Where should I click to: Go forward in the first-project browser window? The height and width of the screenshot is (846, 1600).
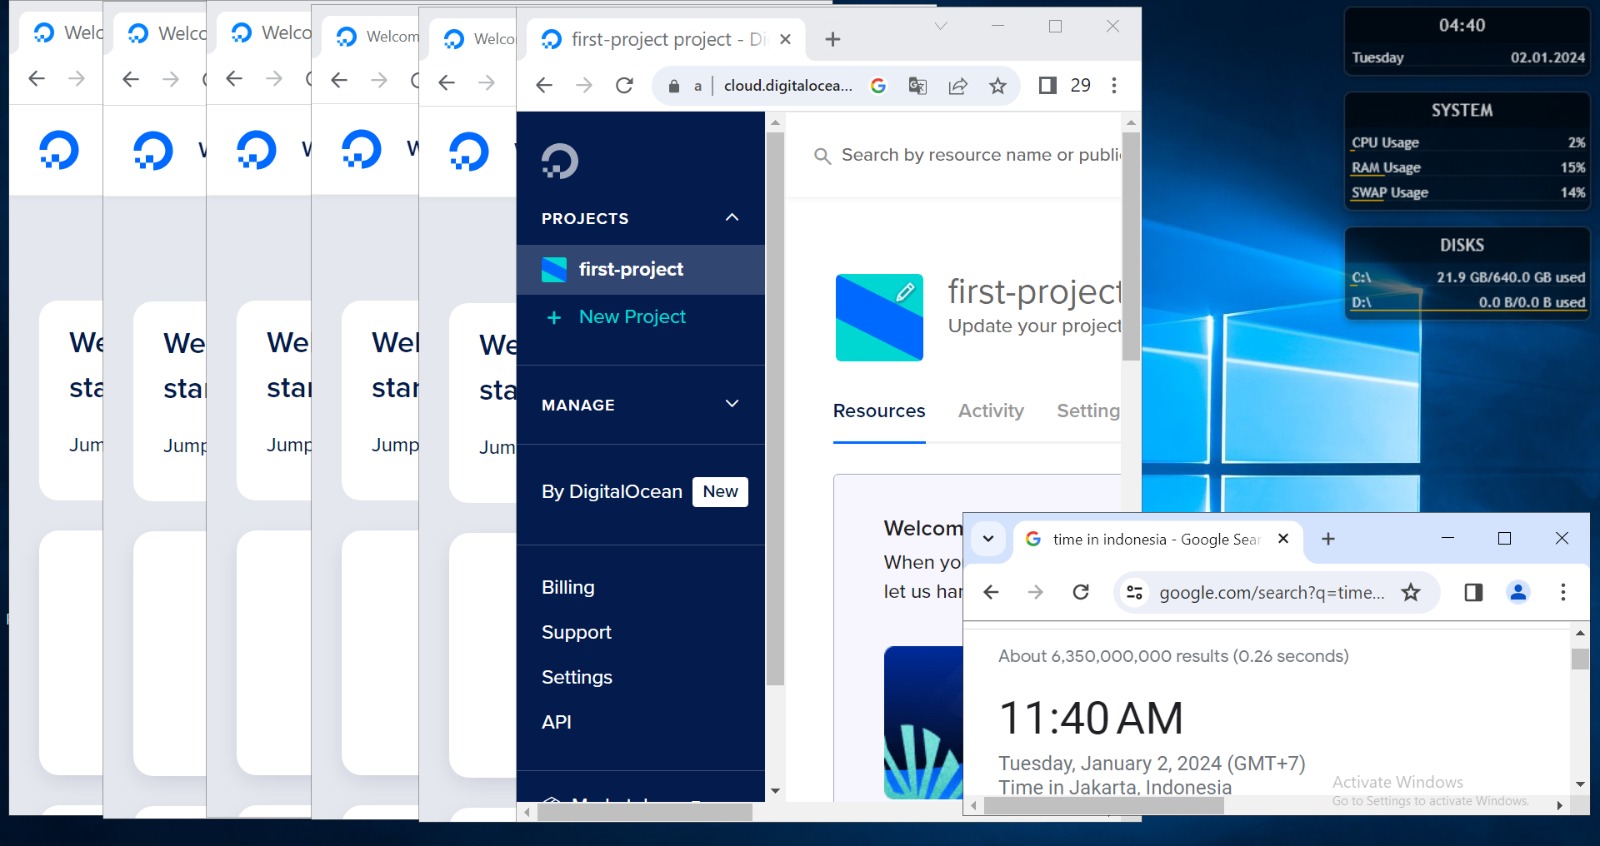584,86
